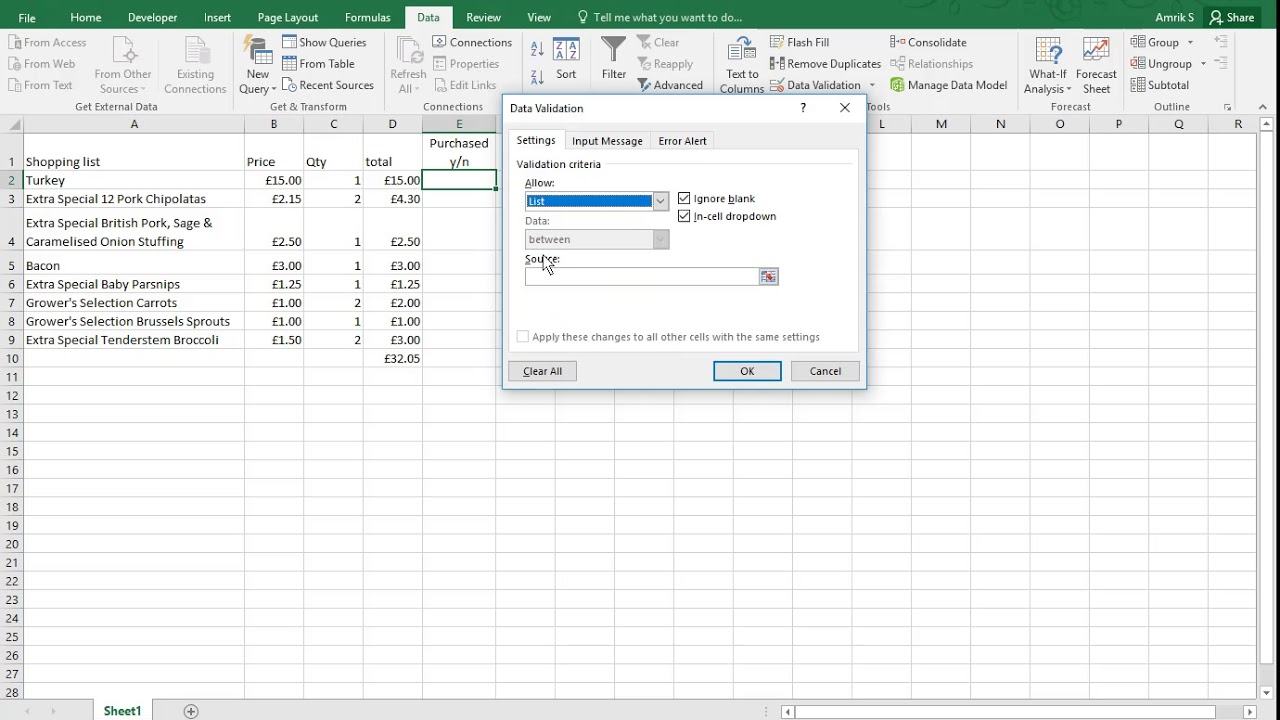Image resolution: width=1280 pixels, height=720 pixels.
Task: Click the Clear All button
Action: (x=542, y=371)
